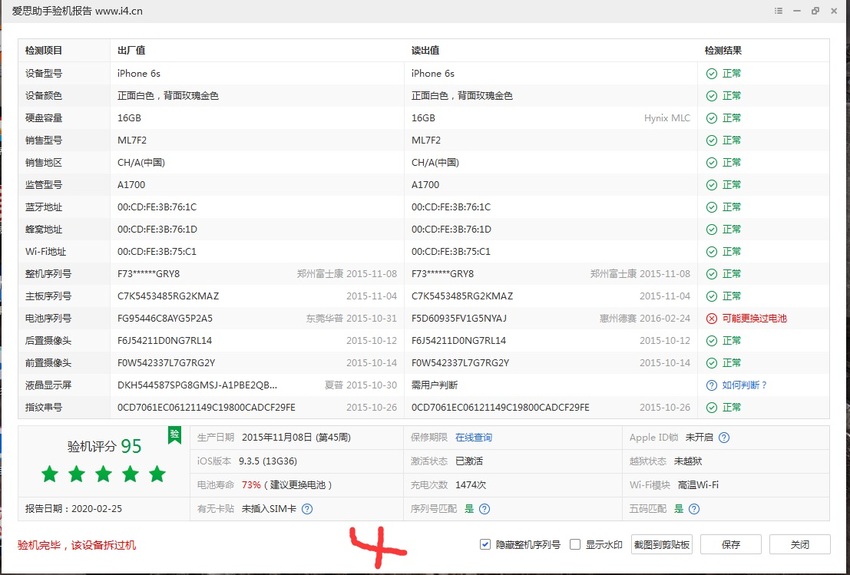Click the 截图到剪贴板 button

tap(662, 545)
